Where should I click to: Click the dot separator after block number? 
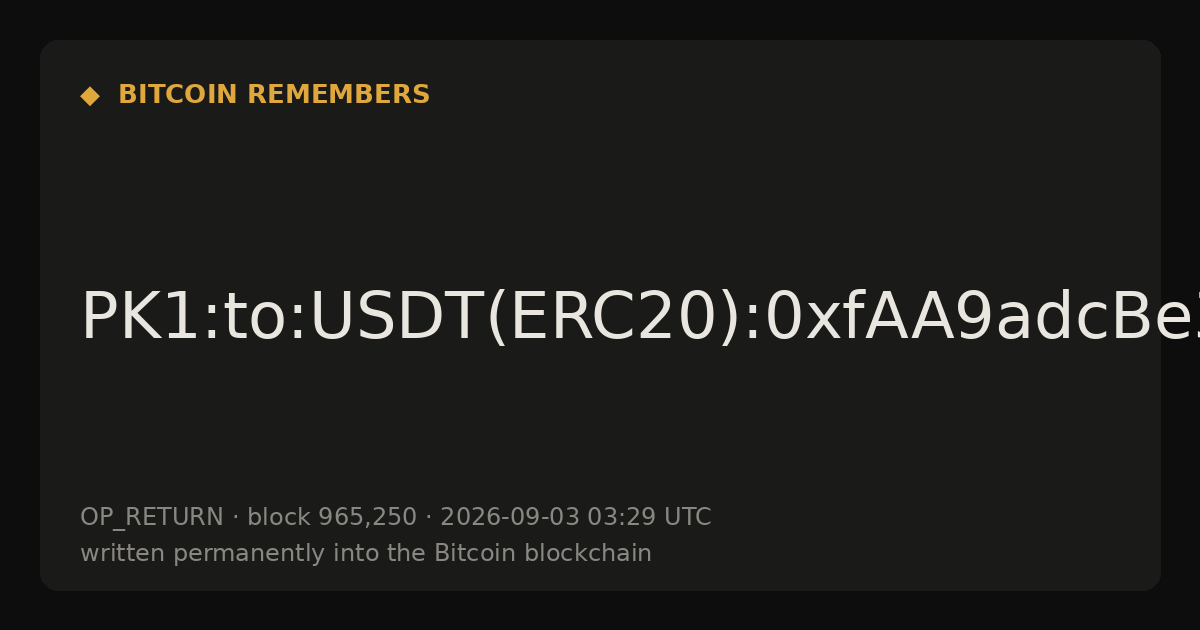[429, 518]
